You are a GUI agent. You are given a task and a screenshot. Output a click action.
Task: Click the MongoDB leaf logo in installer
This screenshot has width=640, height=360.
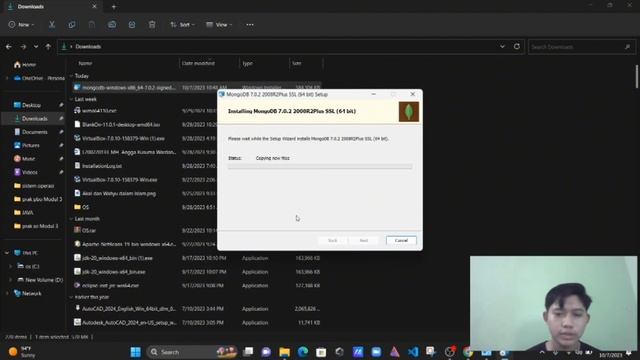point(409,112)
